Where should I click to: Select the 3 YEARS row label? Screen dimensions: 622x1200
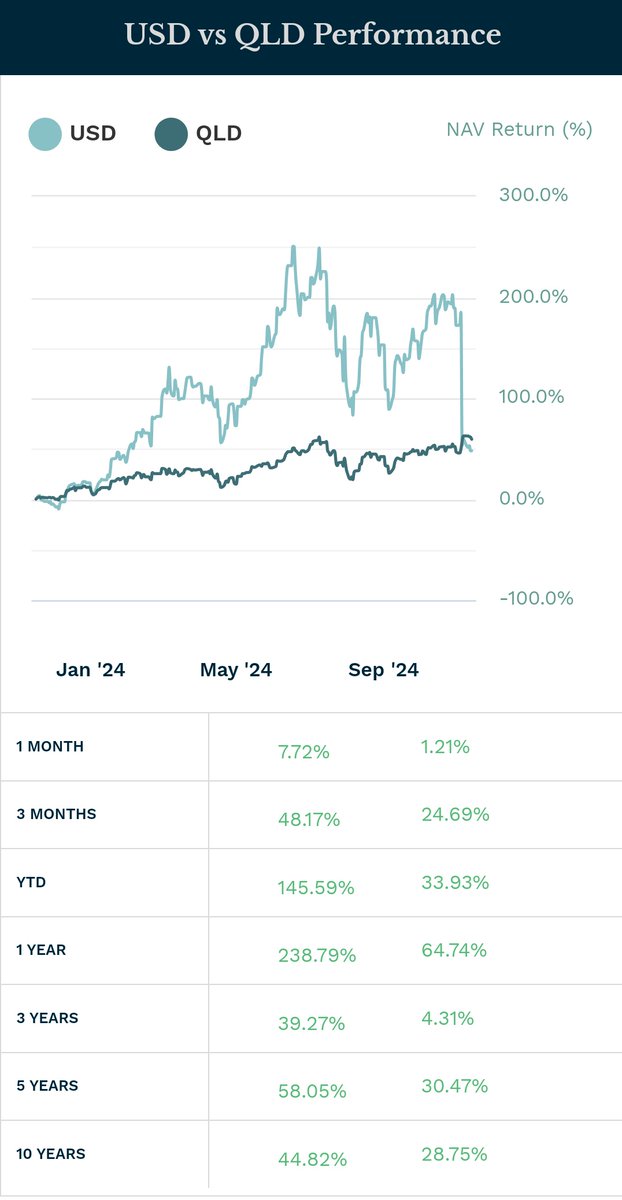(47, 1018)
